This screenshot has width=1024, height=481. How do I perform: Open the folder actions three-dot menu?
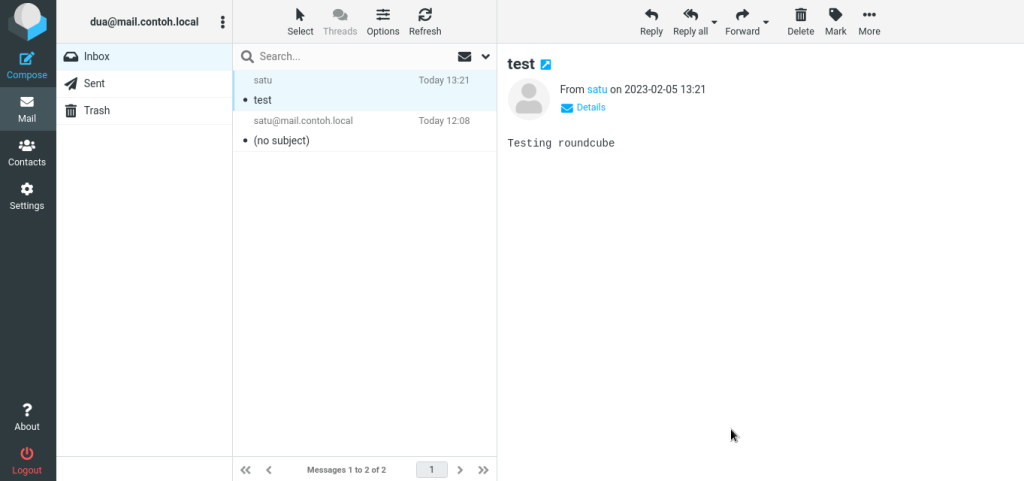pyautogui.click(x=223, y=22)
